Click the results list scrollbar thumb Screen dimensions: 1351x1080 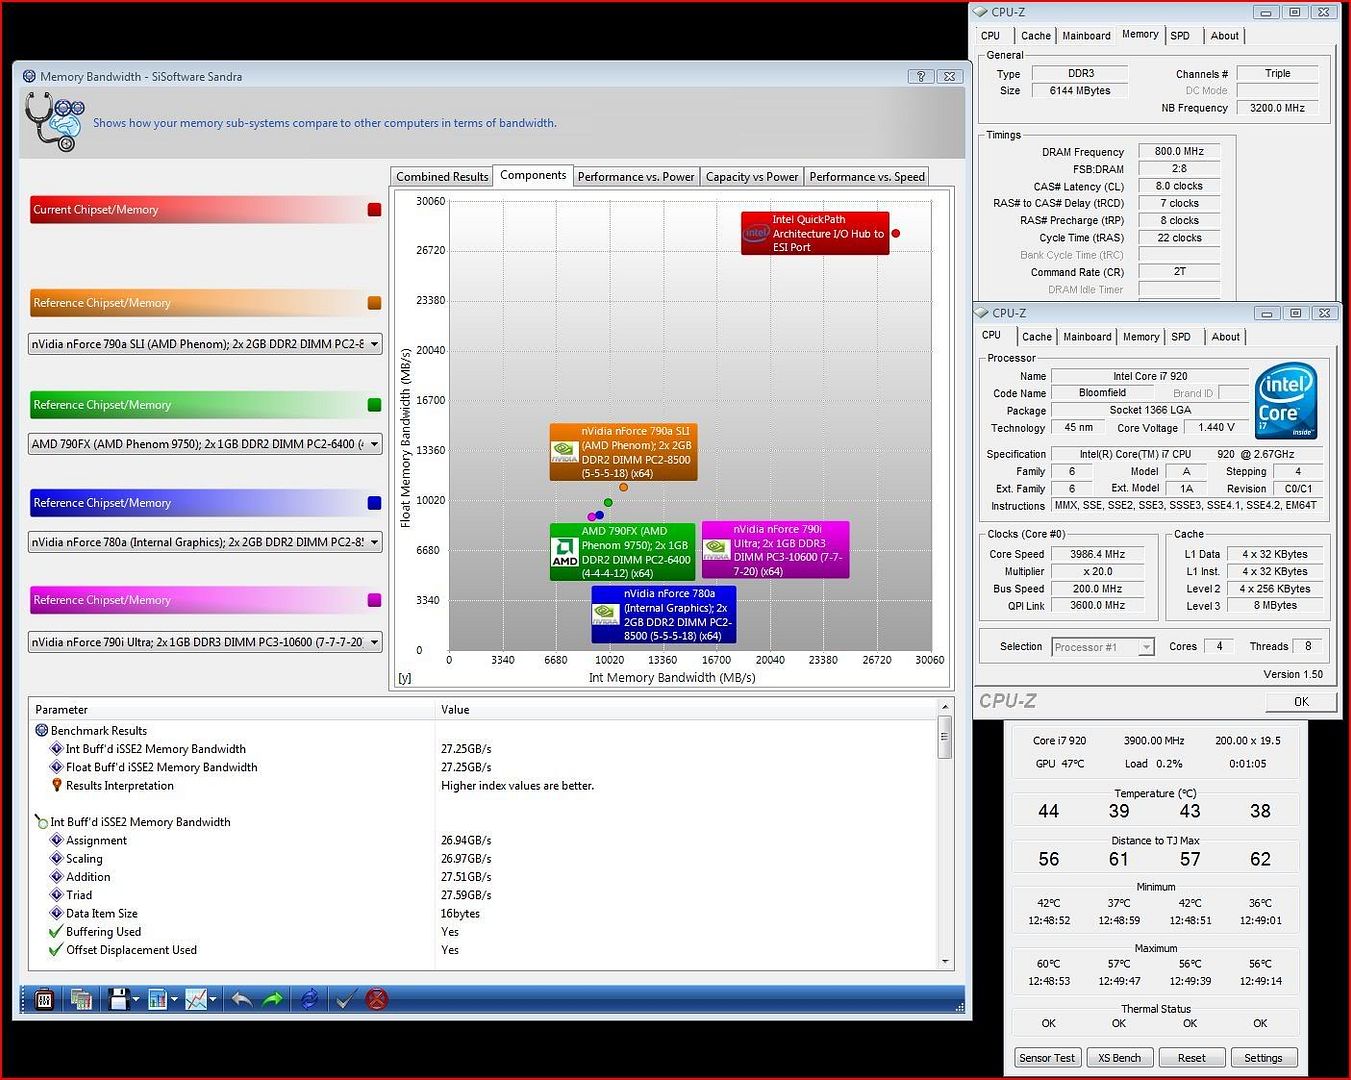click(945, 739)
